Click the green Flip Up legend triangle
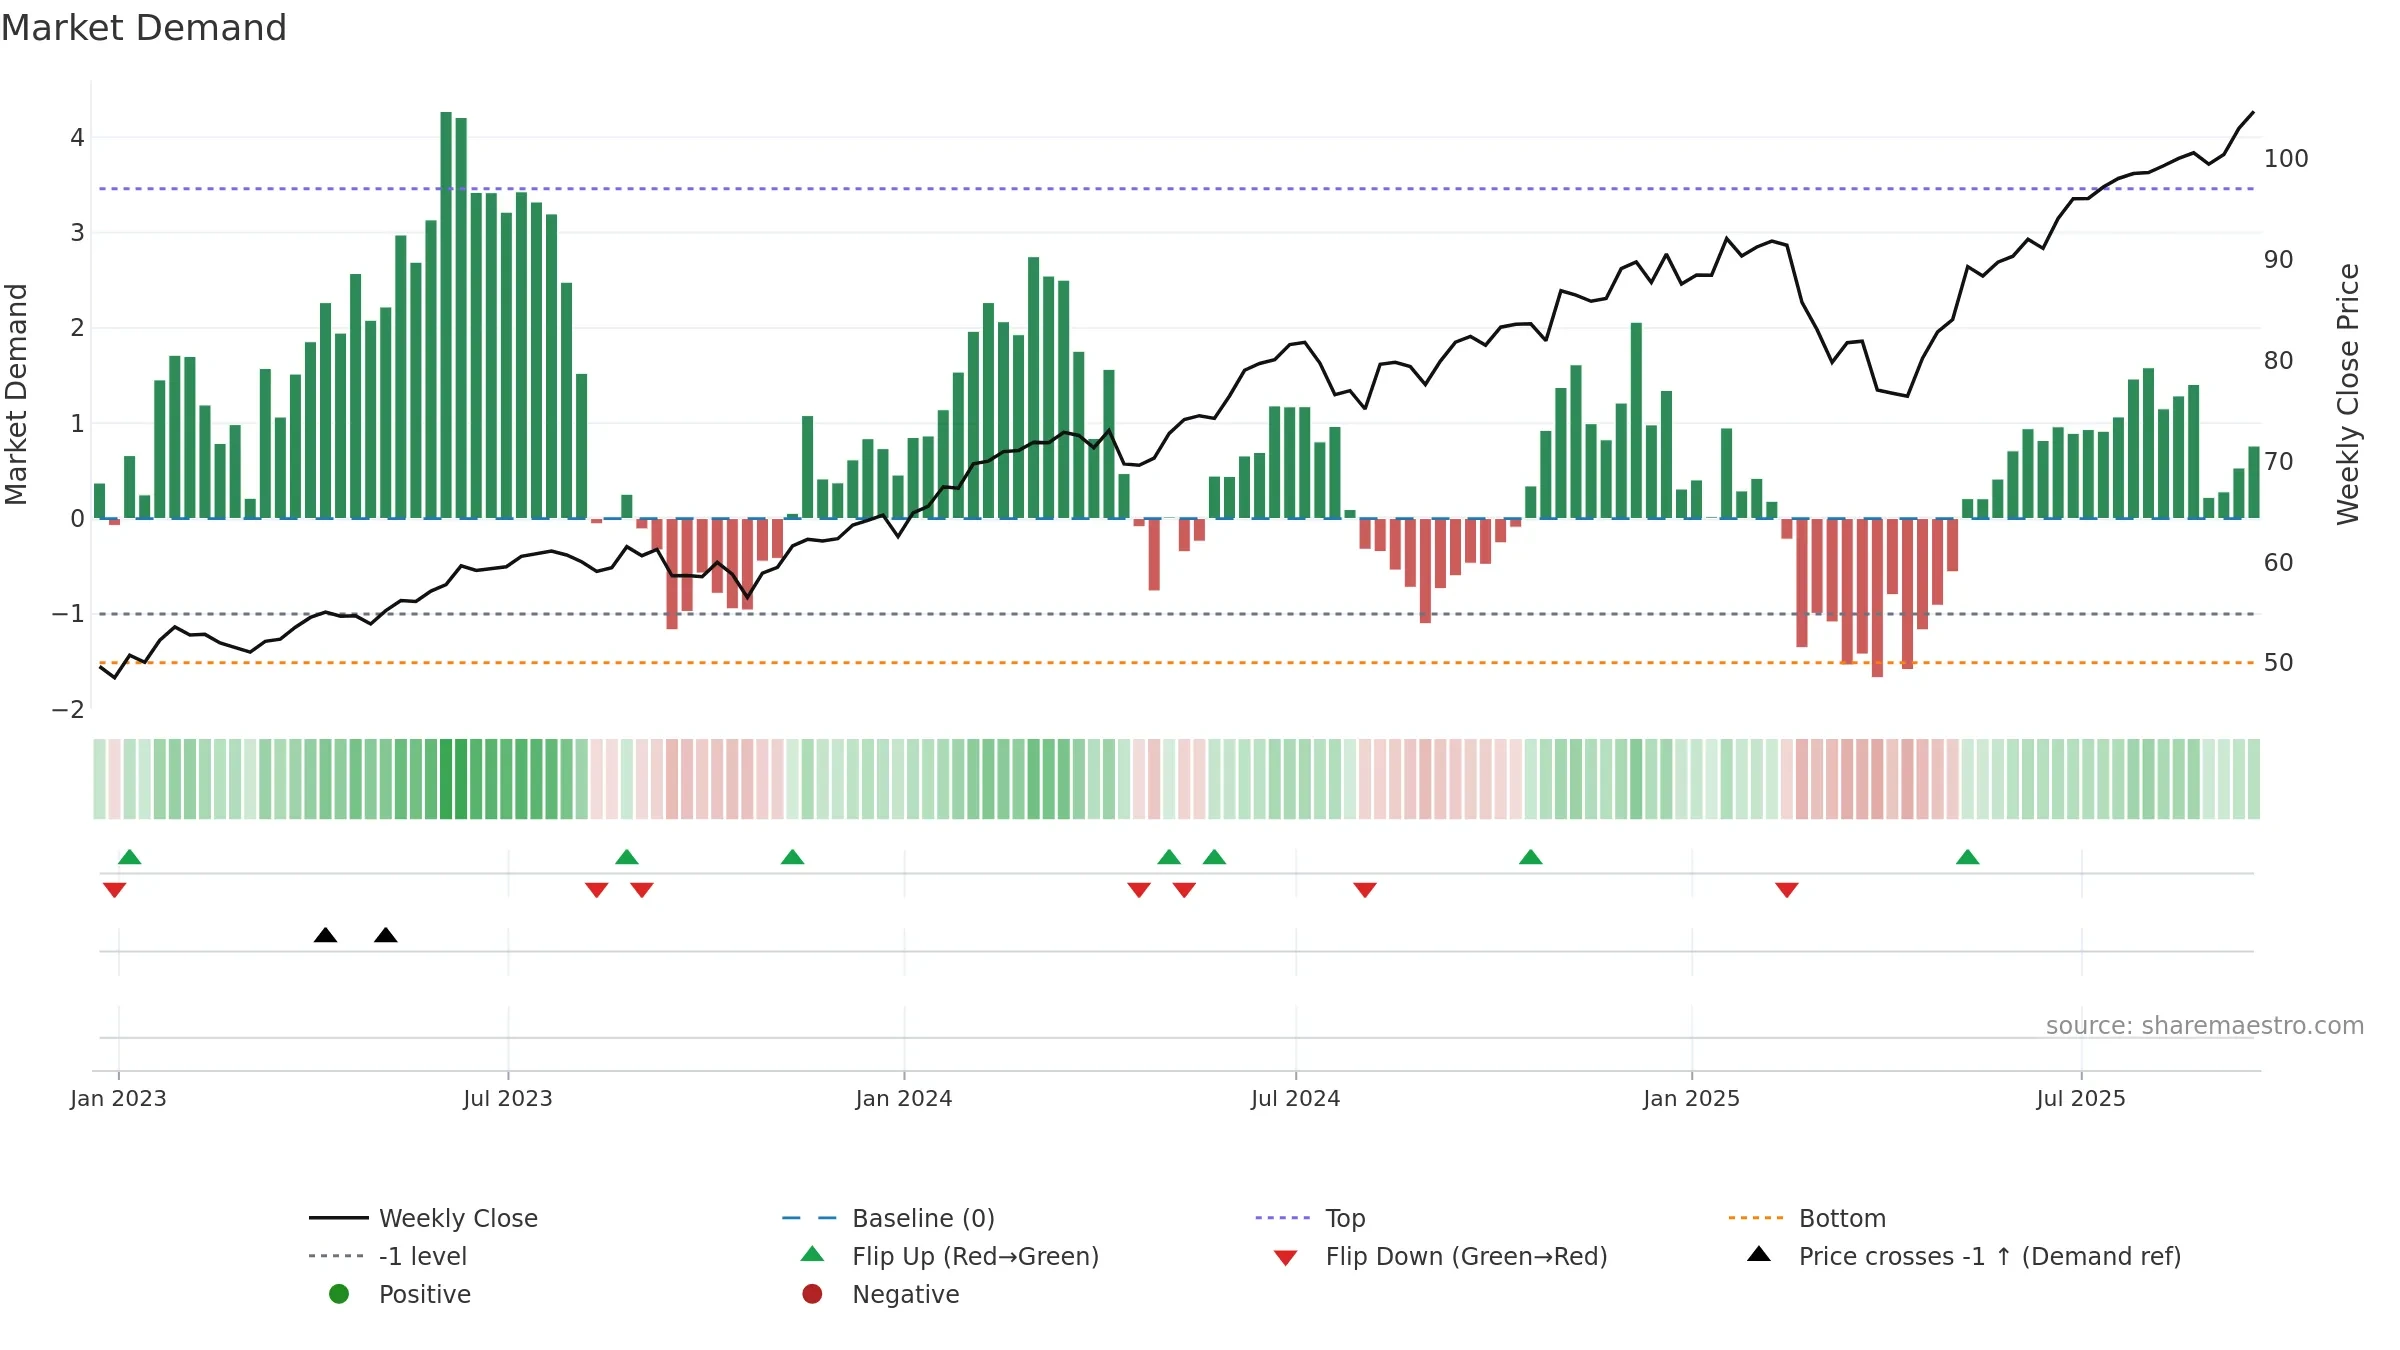The height and width of the screenshot is (1350, 2400). 813,1254
